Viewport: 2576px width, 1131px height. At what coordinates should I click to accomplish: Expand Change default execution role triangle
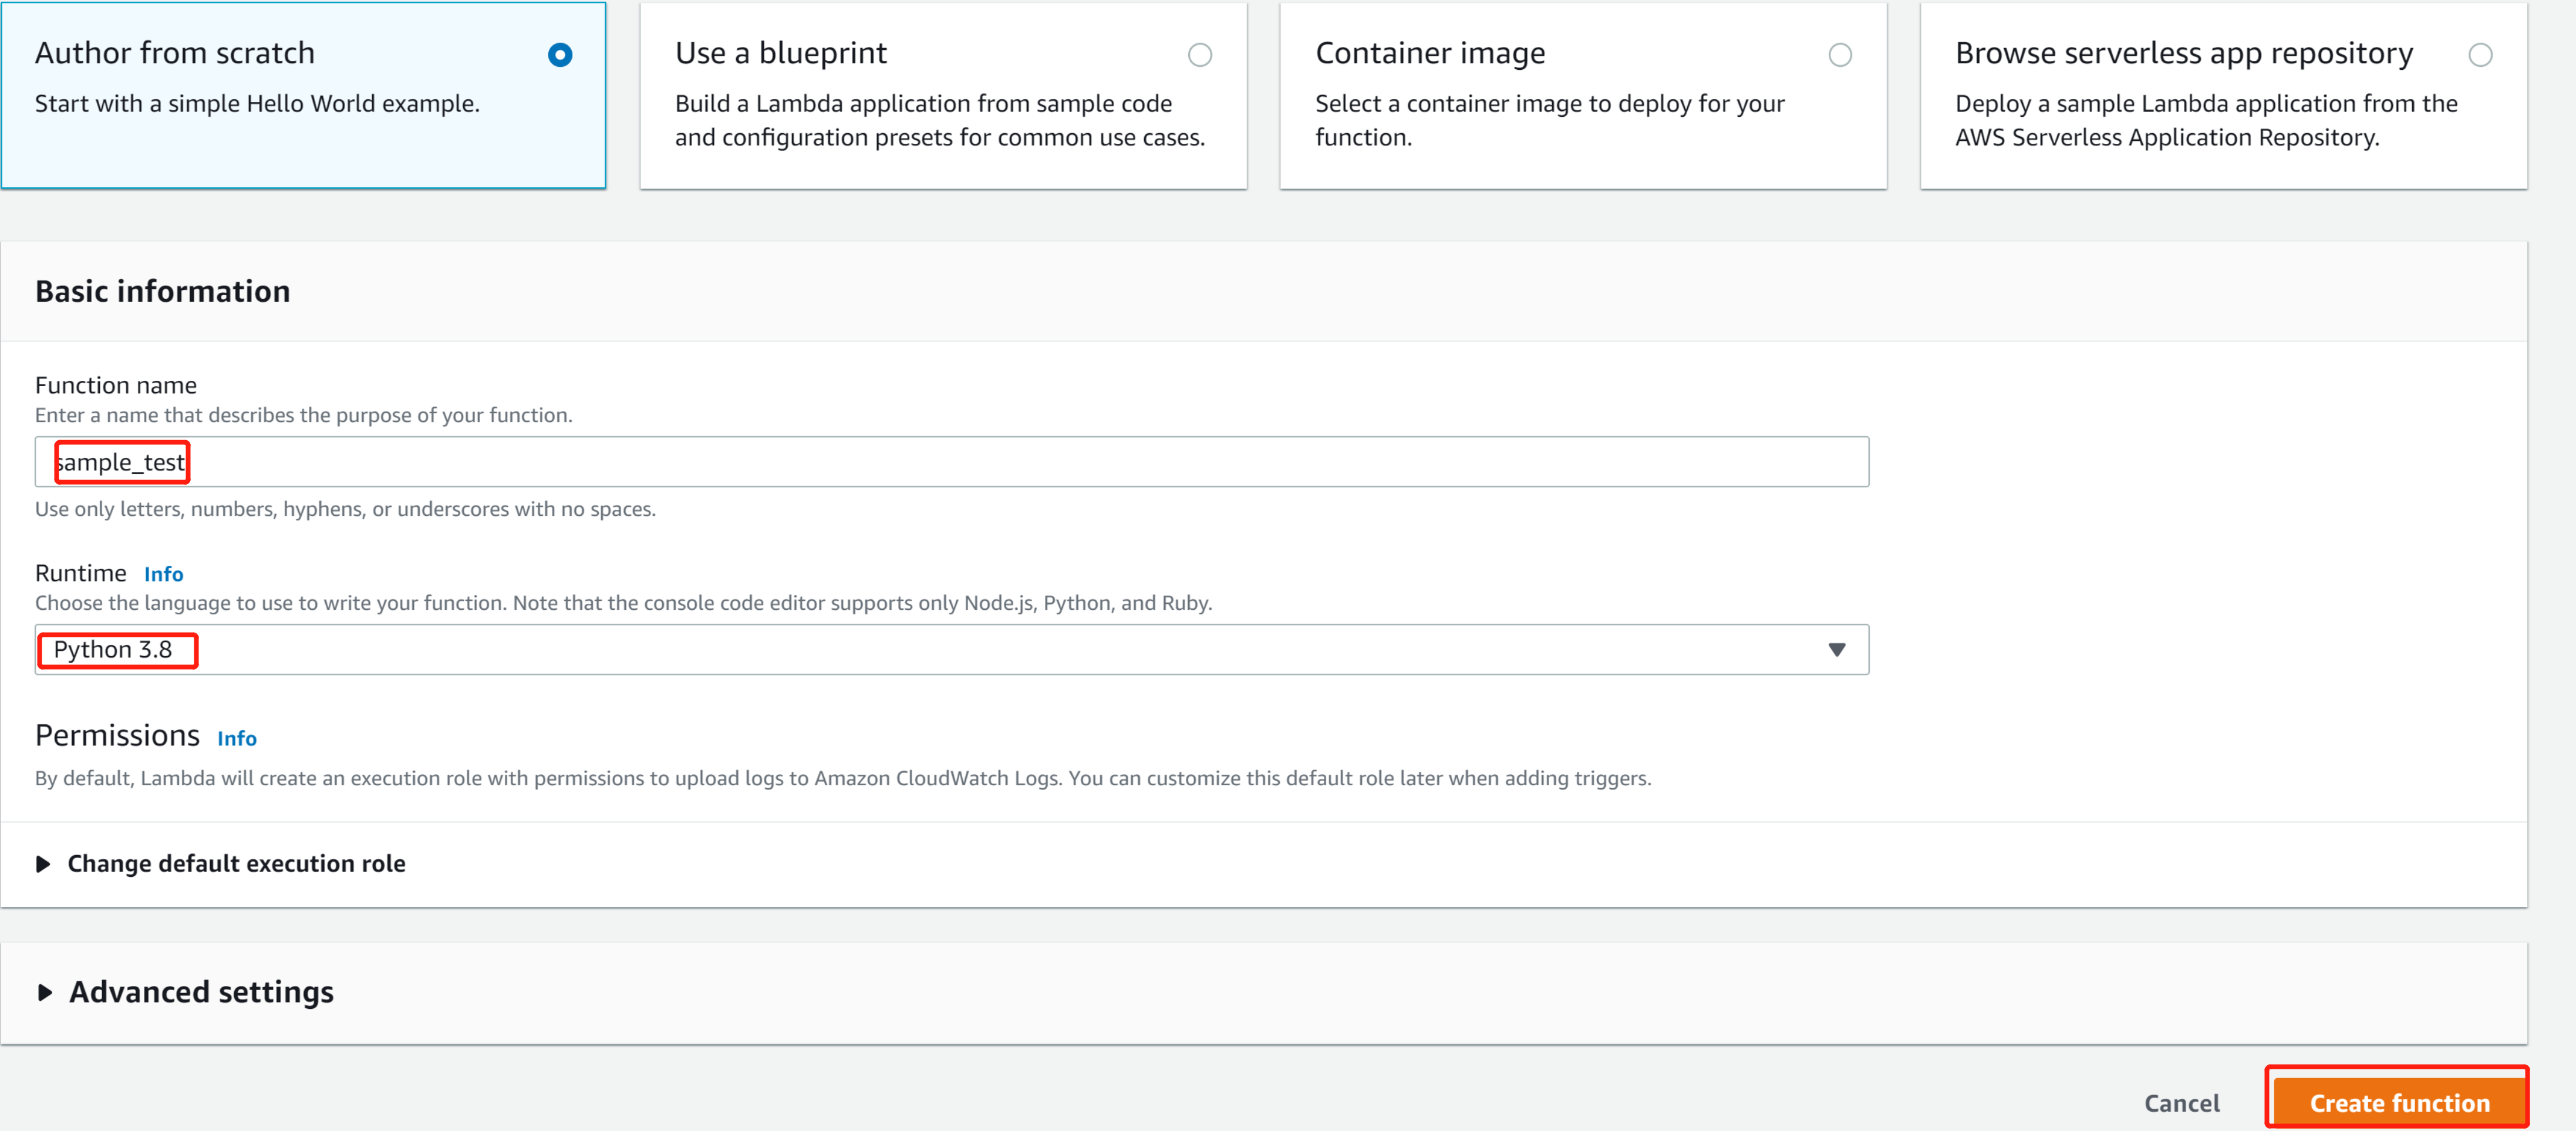pyautogui.click(x=43, y=864)
